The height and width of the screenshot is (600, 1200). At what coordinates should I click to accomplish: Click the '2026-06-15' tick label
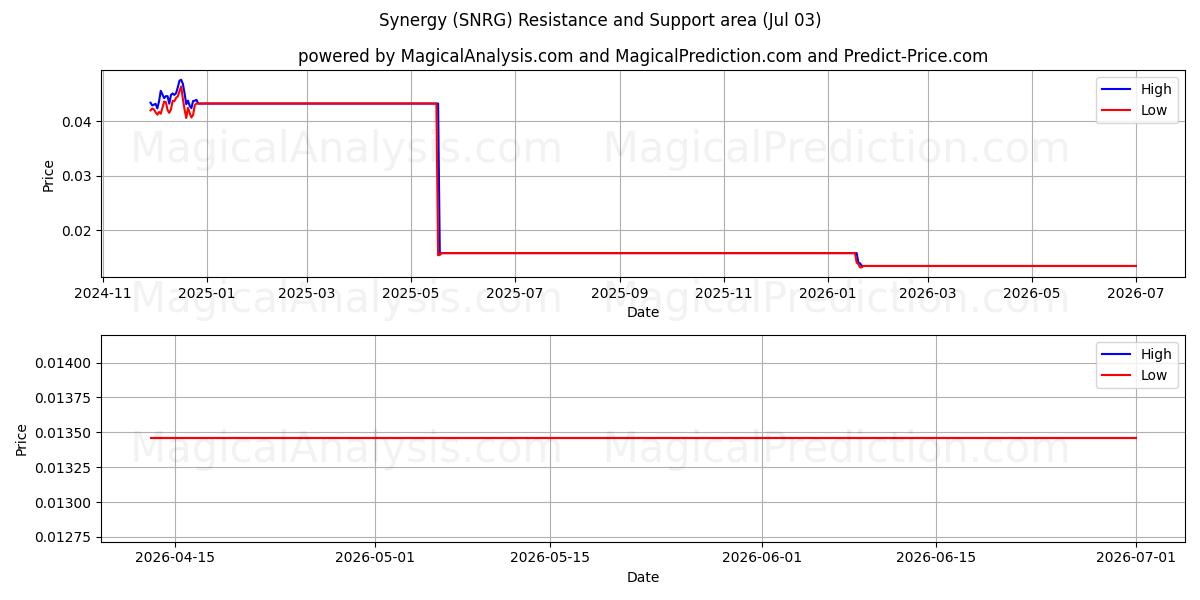tap(936, 558)
